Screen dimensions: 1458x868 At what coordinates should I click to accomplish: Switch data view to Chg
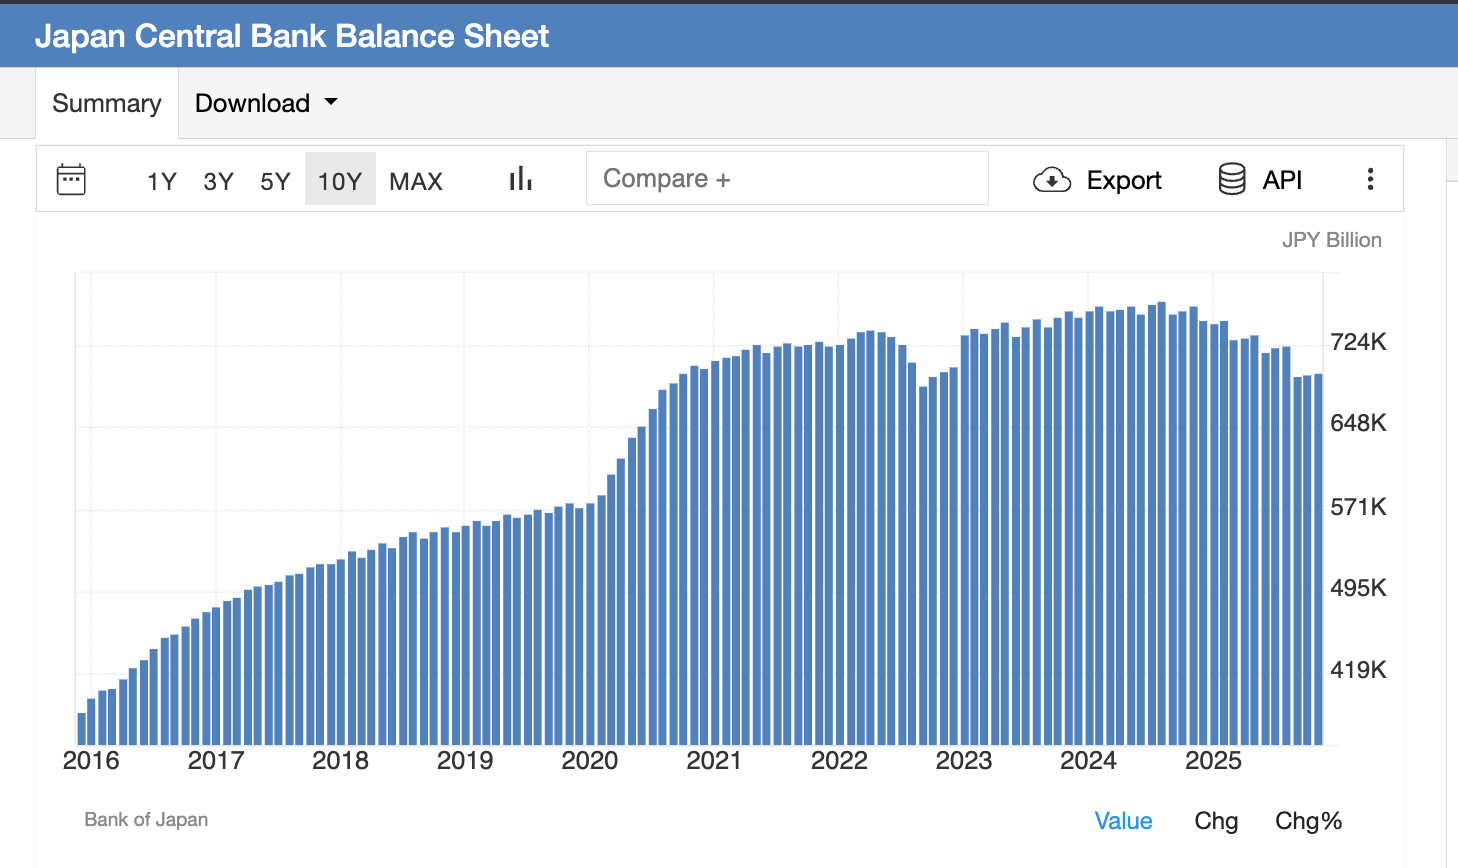1216,820
